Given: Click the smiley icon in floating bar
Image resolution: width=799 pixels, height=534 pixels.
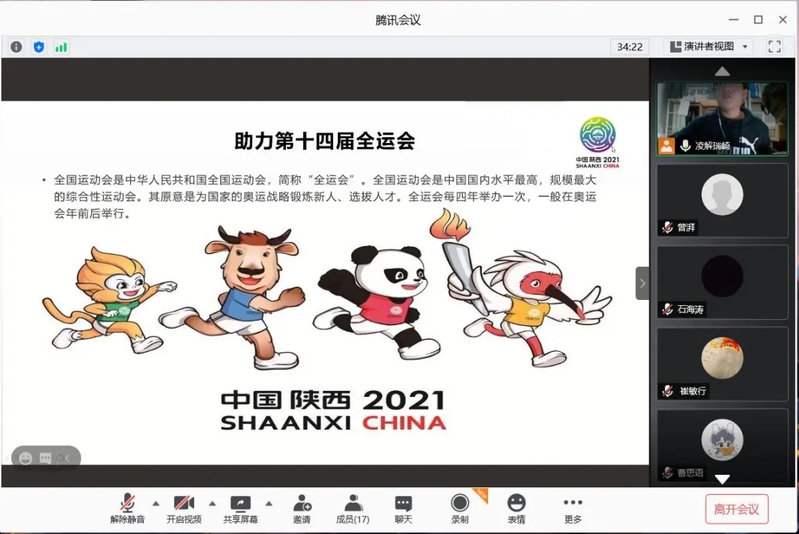Looking at the screenshot, I should point(25,458).
